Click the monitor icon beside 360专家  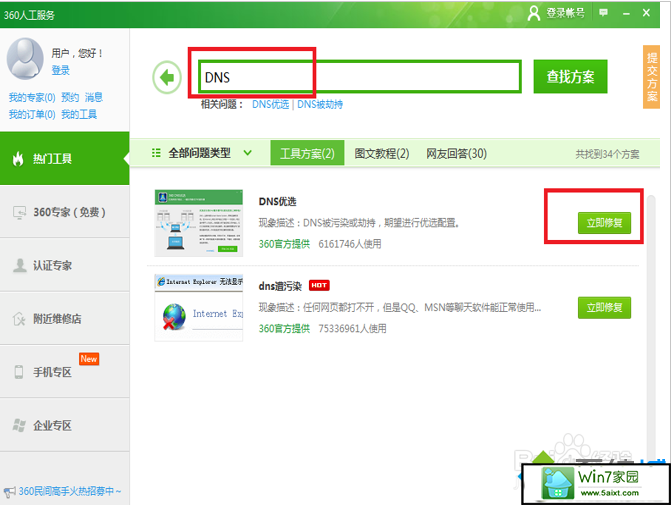coord(19,212)
